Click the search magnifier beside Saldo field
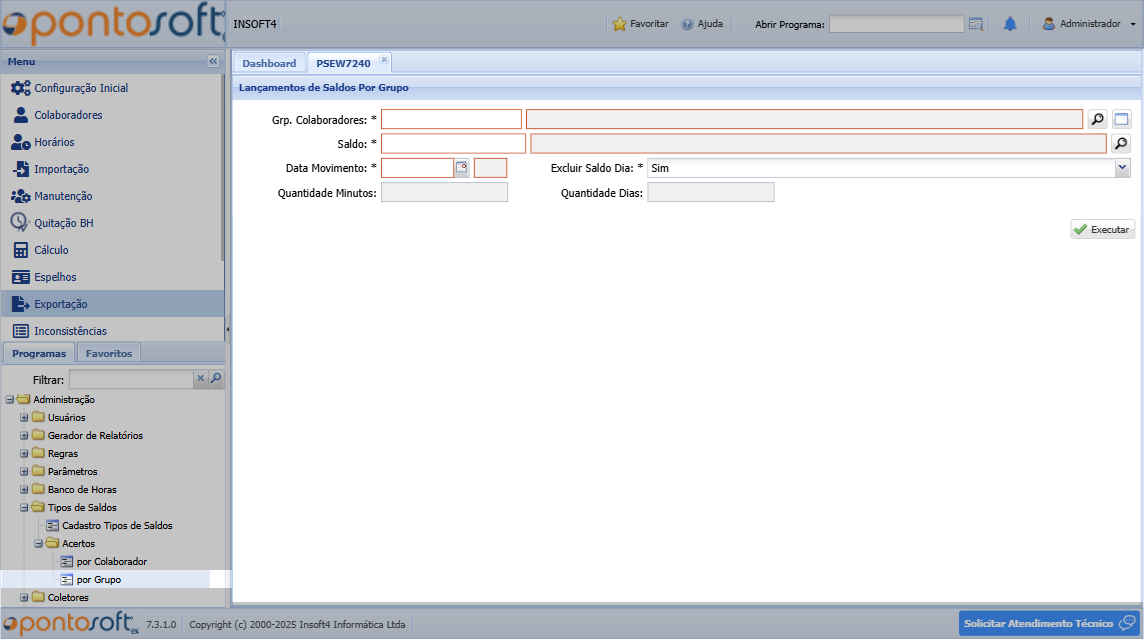1144x639 pixels. (1121, 144)
